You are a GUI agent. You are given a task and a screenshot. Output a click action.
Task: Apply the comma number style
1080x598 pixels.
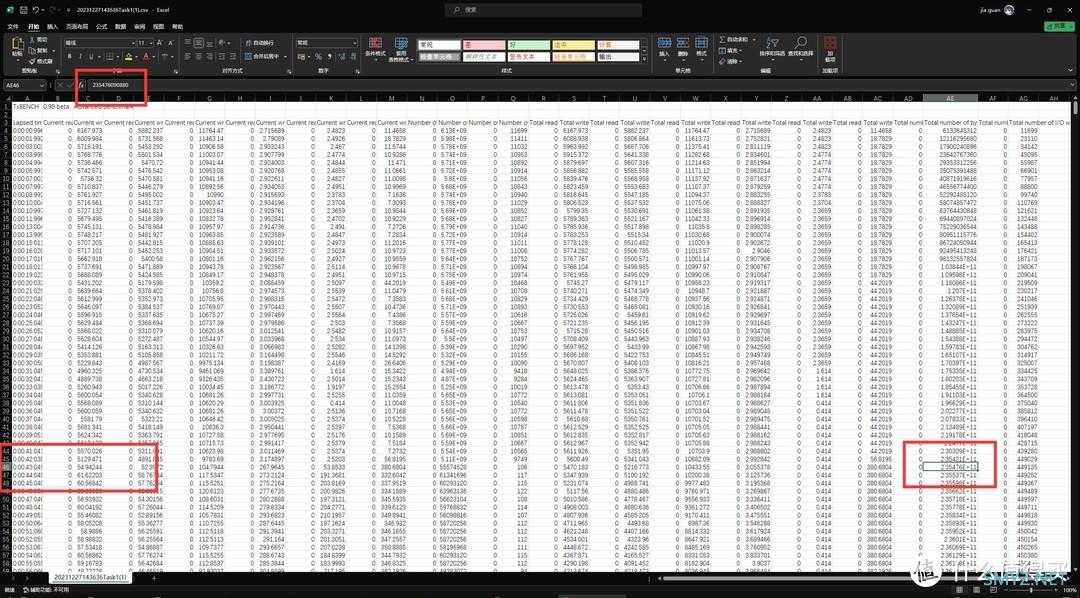pos(329,56)
